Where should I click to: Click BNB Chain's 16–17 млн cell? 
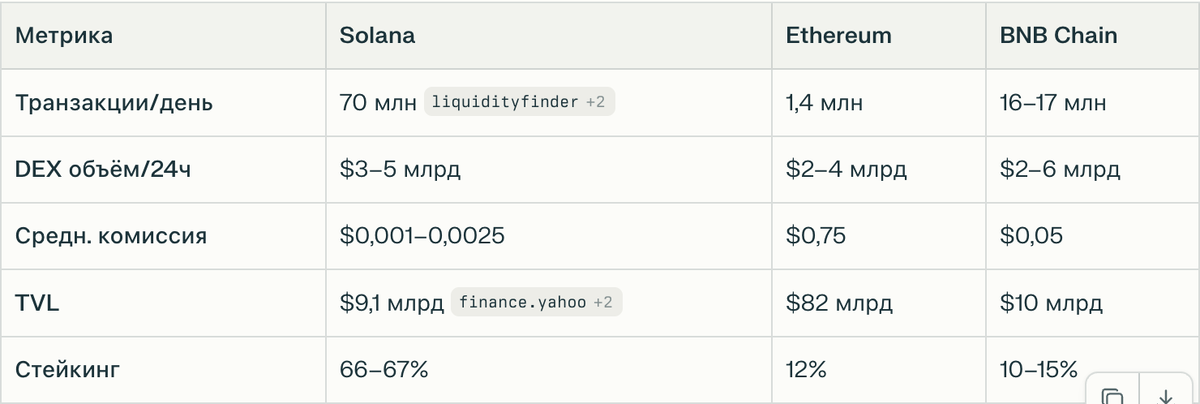[1053, 102]
